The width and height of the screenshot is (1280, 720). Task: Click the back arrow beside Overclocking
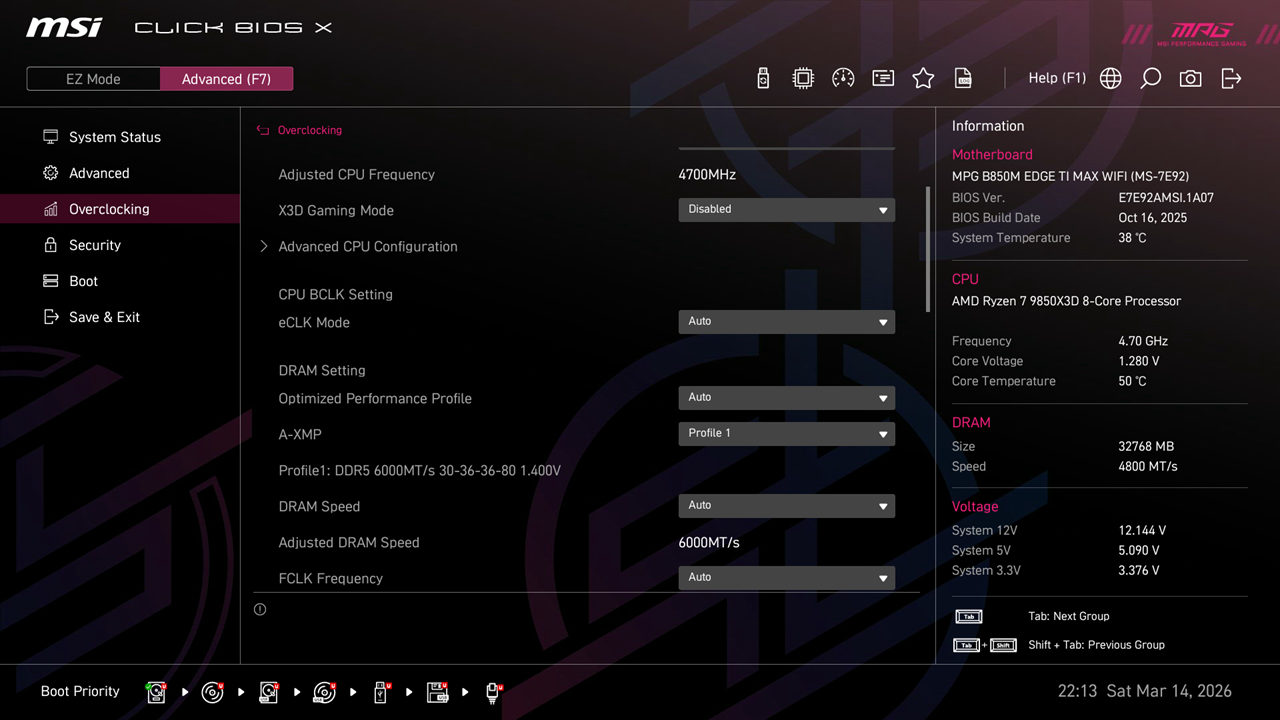click(x=263, y=130)
